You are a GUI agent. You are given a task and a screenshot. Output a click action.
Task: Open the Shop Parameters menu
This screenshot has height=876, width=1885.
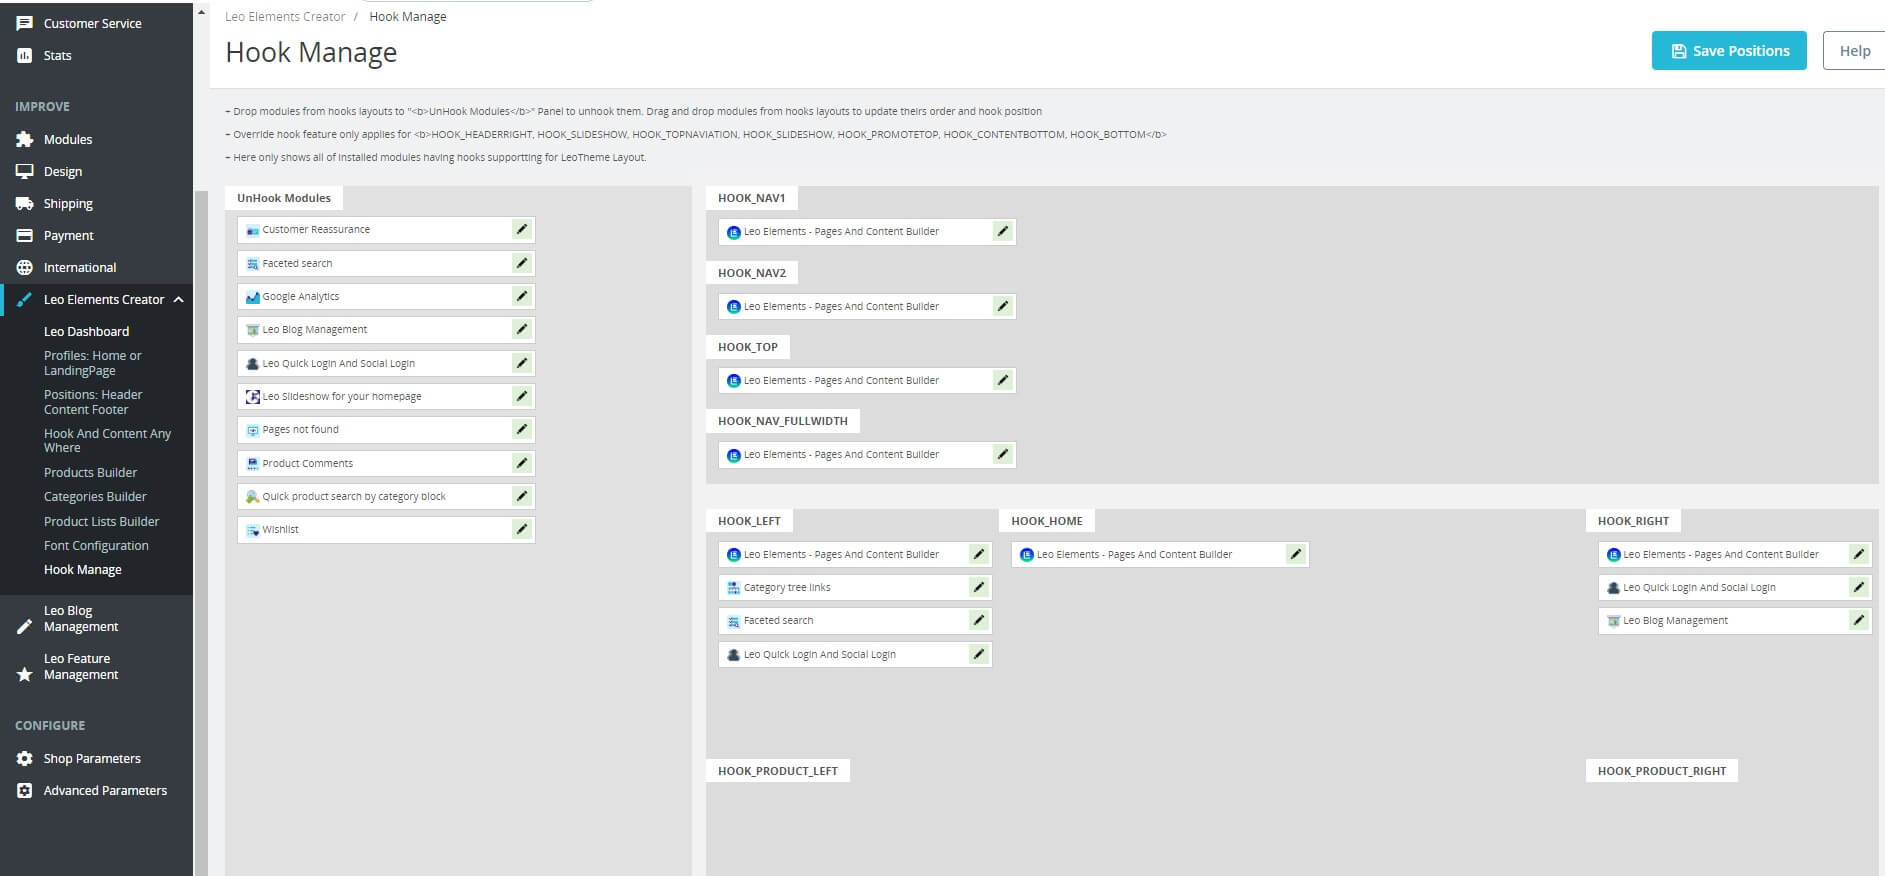click(x=92, y=759)
